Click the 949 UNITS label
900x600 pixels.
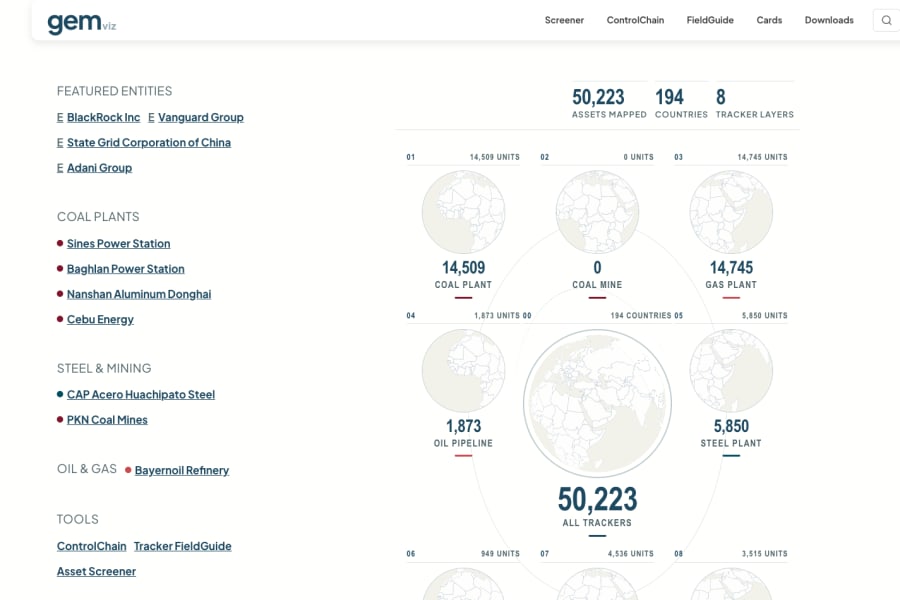500,554
